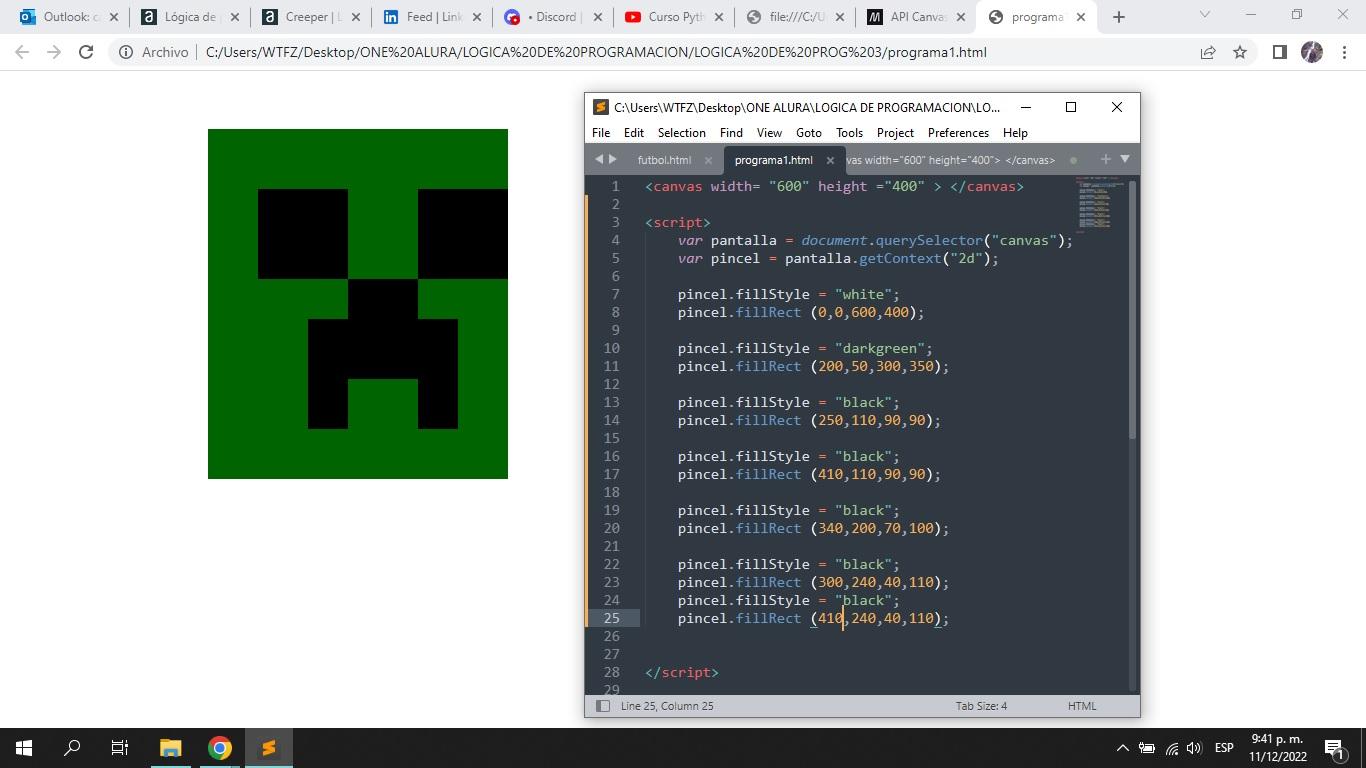Open Sublime Help menu
This screenshot has height=768, width=1366.
click(1015, 132)
